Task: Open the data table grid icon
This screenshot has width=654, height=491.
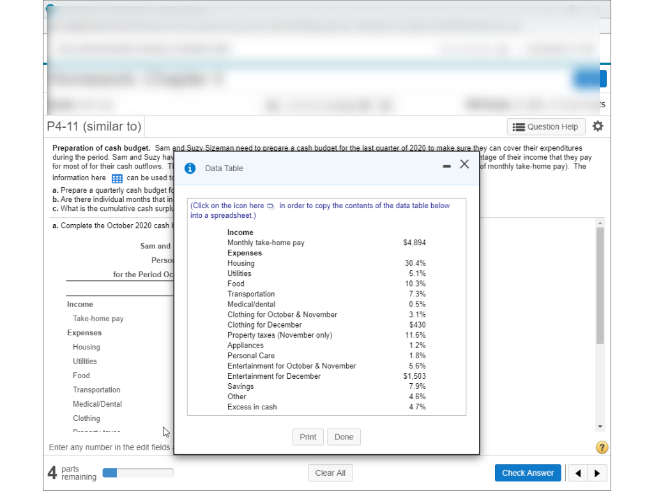Action: click(117, 179)
